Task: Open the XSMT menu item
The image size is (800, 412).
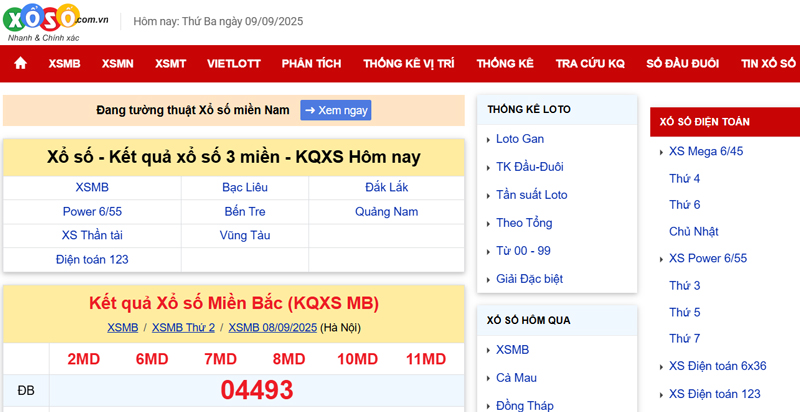Action: click(170, 64)
